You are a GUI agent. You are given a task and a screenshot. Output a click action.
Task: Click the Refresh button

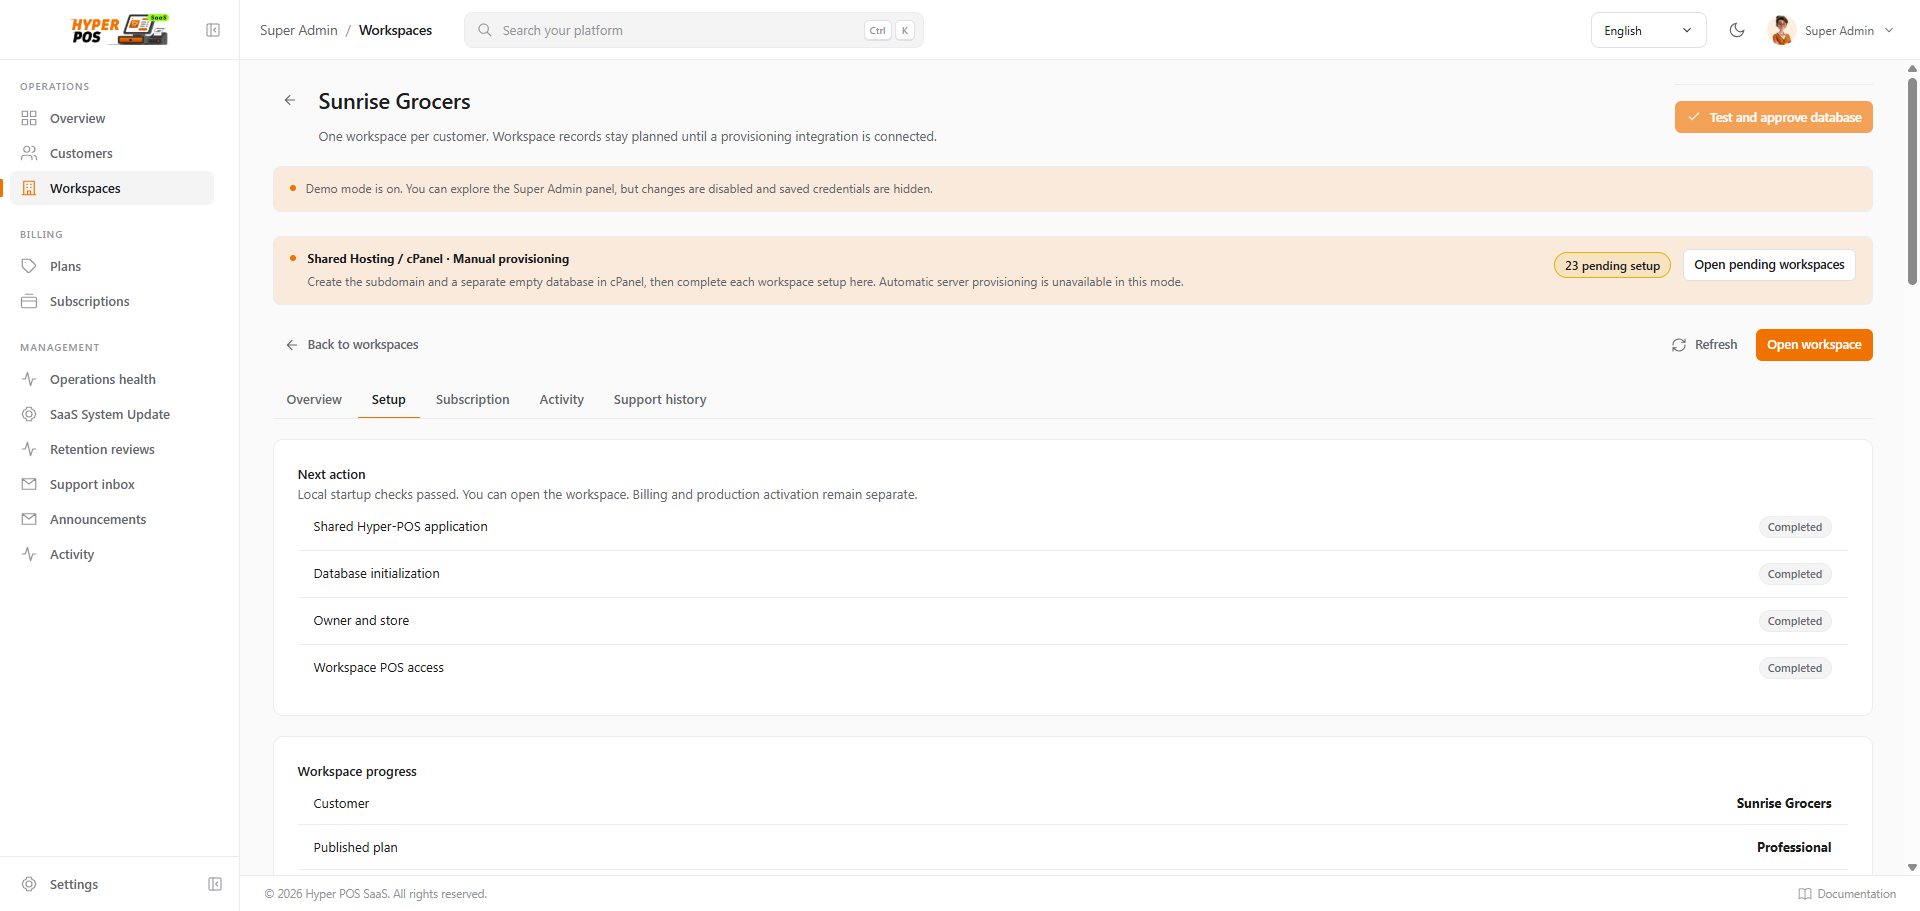click(x=1705, y=345)
